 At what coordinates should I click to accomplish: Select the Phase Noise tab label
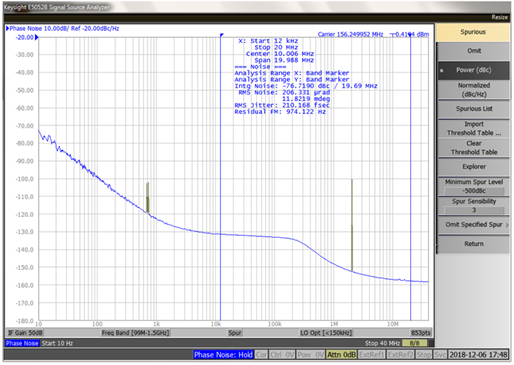click(x=22, y=343)
